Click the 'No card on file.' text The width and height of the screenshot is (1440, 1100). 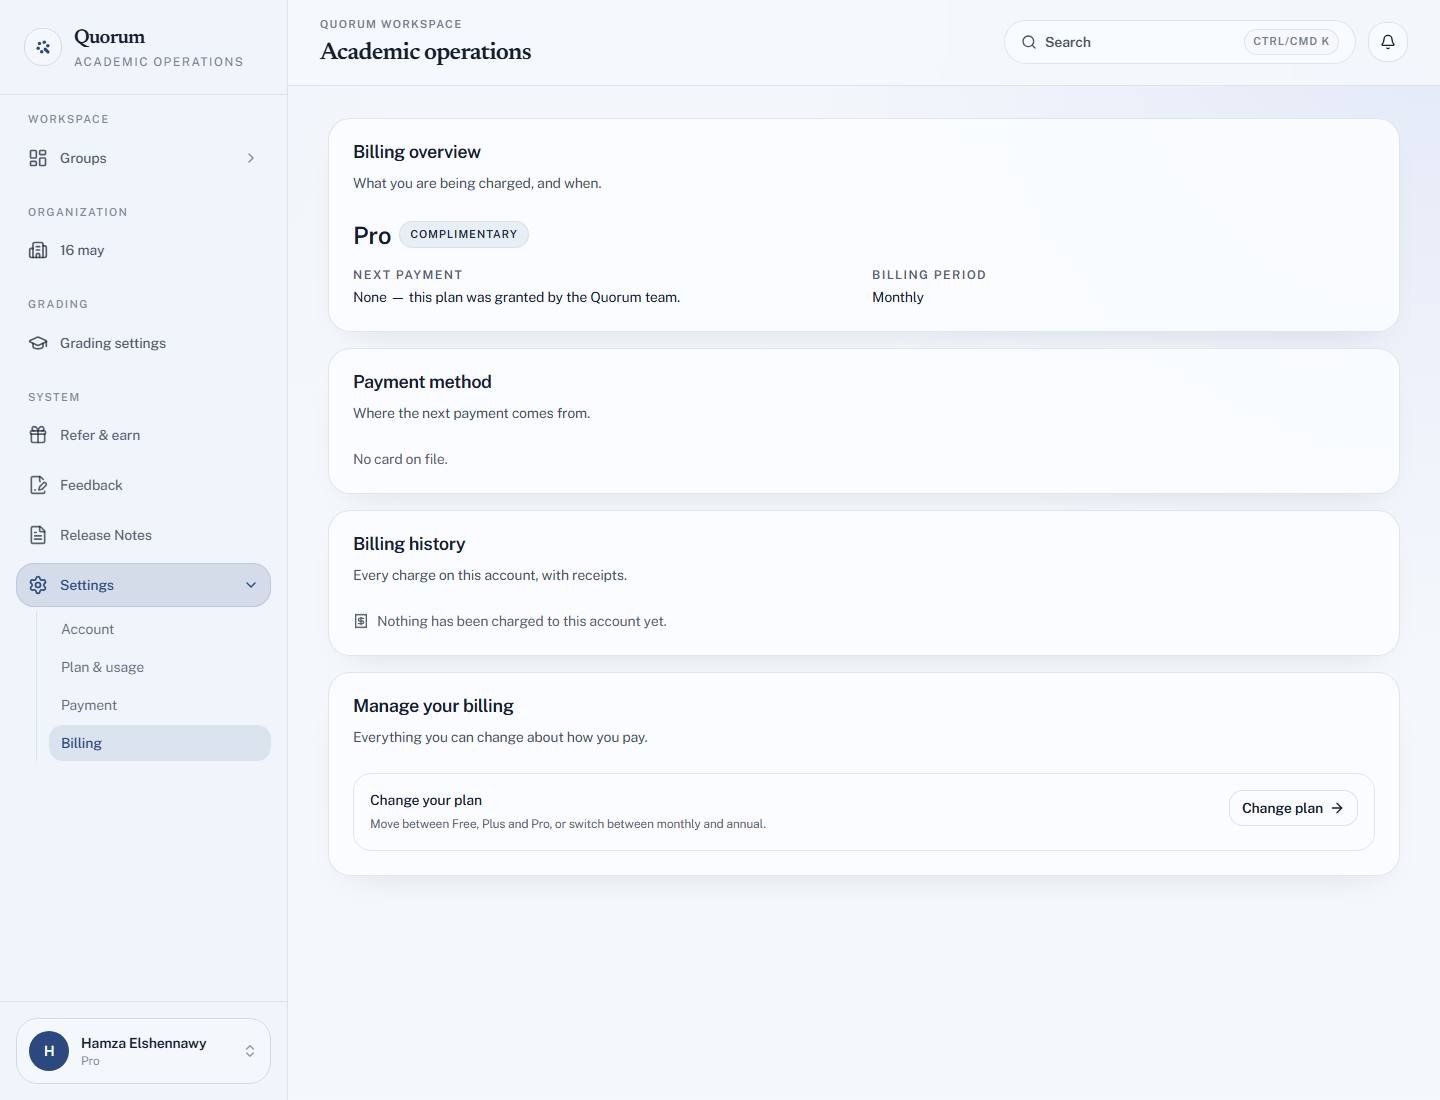(400, 459)
